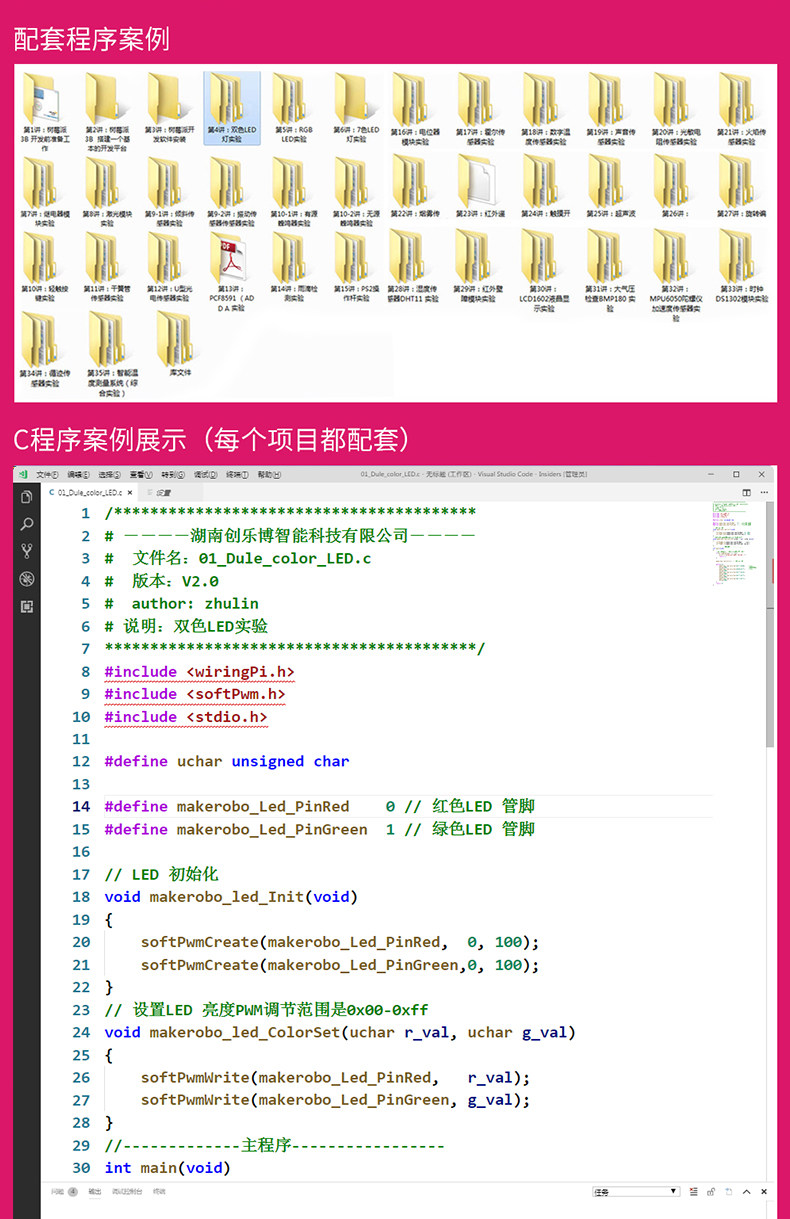Open the 编辑(E) menu

click(79, 475)
